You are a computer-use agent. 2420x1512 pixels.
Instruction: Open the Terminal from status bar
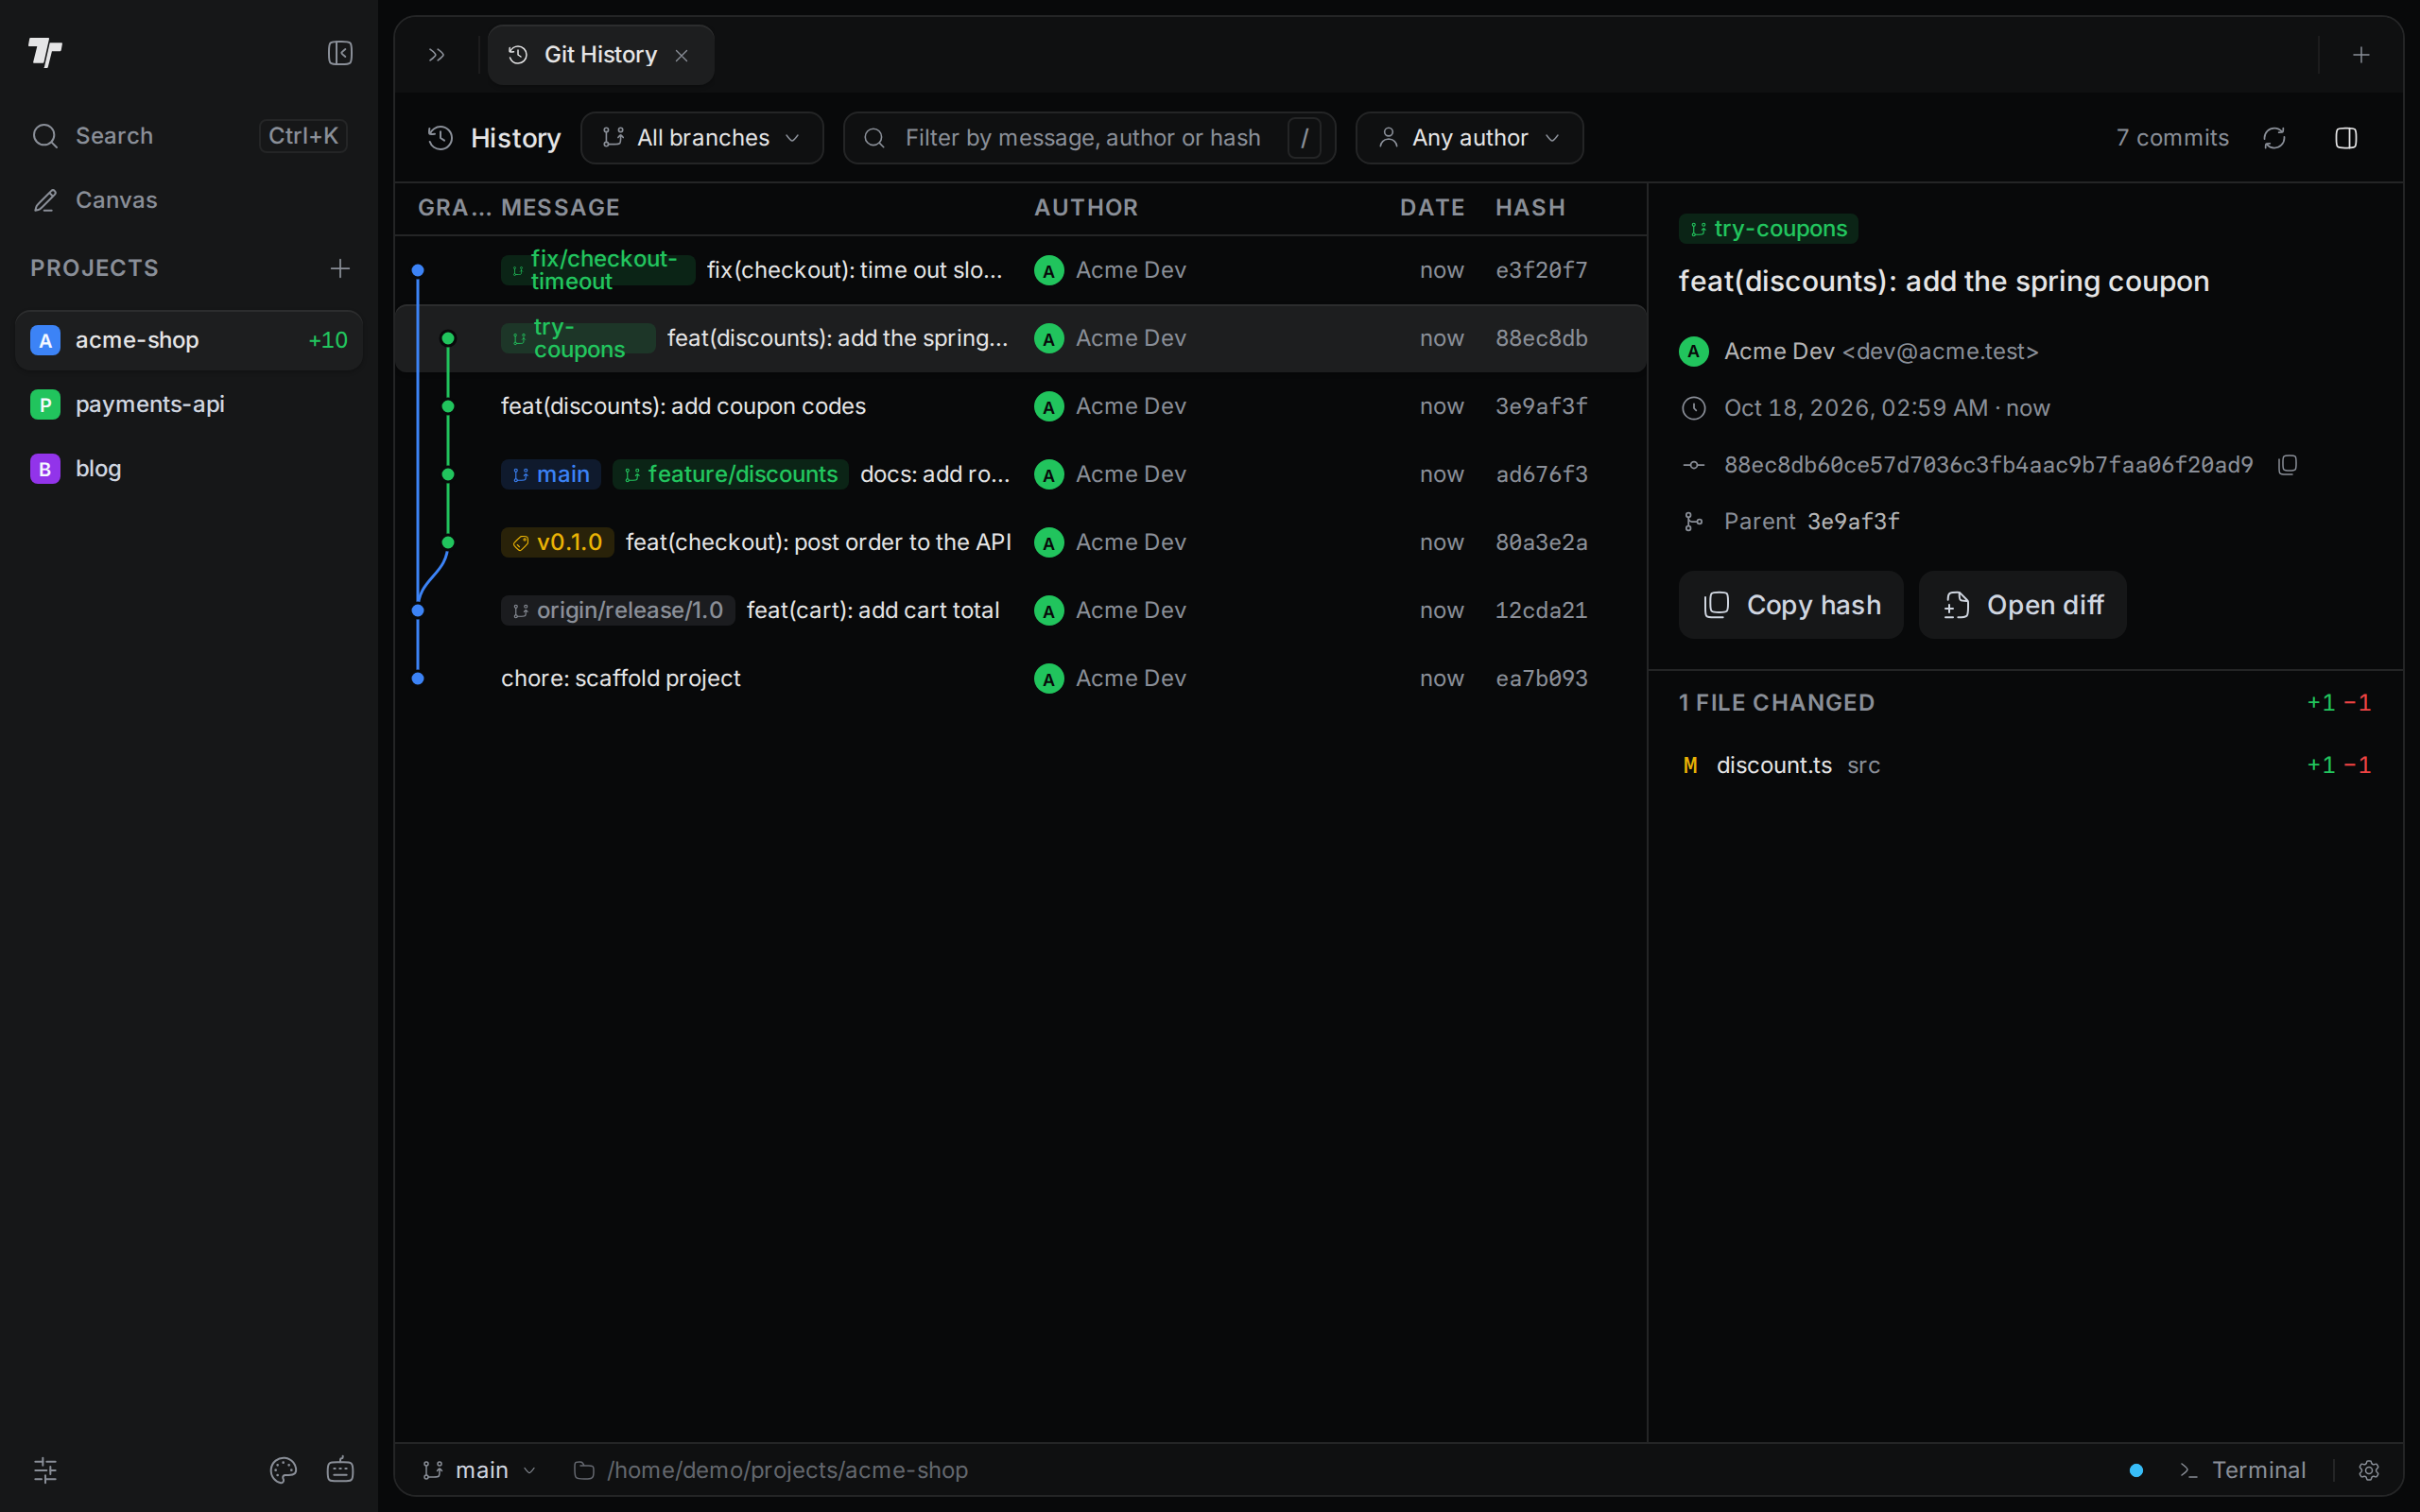point(2243,1470)
